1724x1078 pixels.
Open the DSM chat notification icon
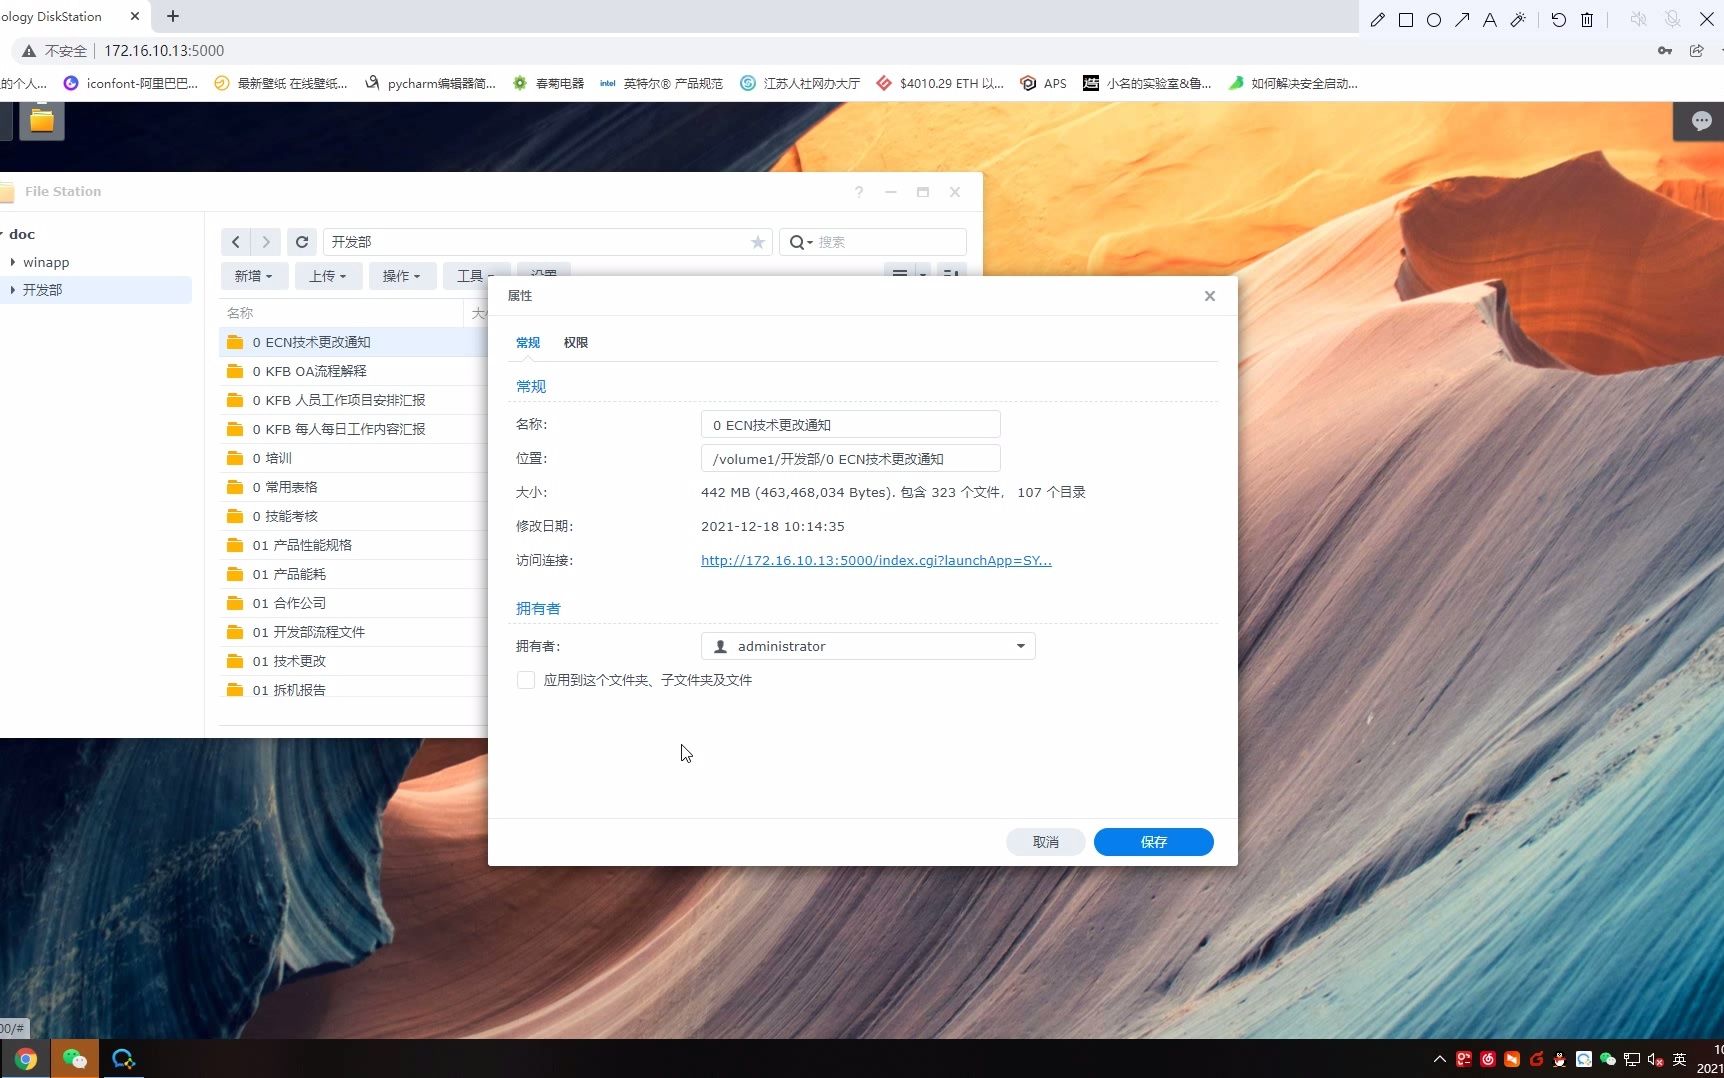pos(1701,121)
